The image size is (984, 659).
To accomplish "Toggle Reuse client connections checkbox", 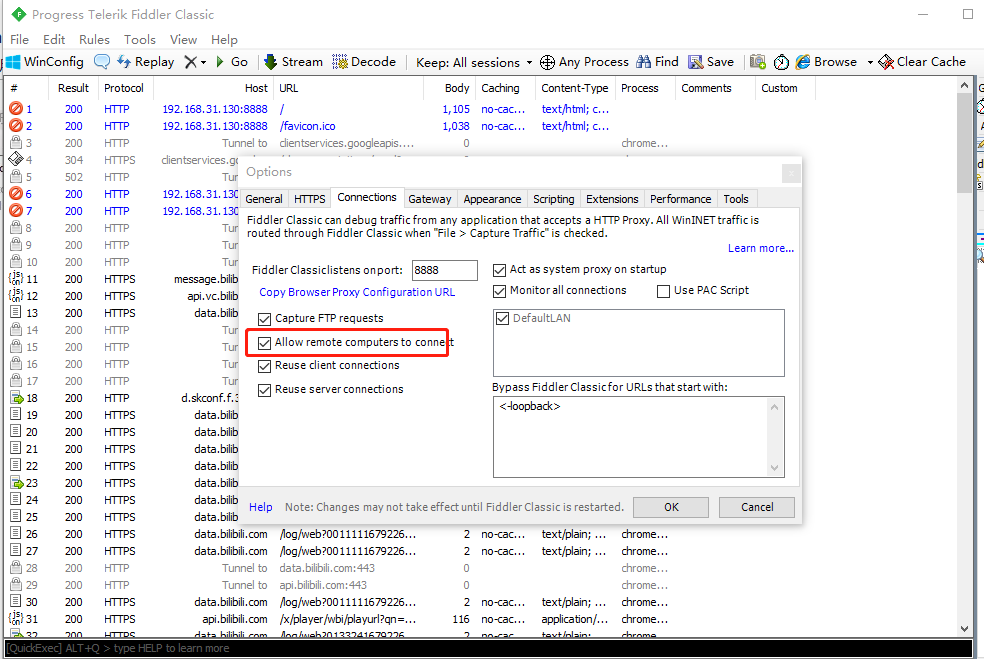I will pos(264,366).
